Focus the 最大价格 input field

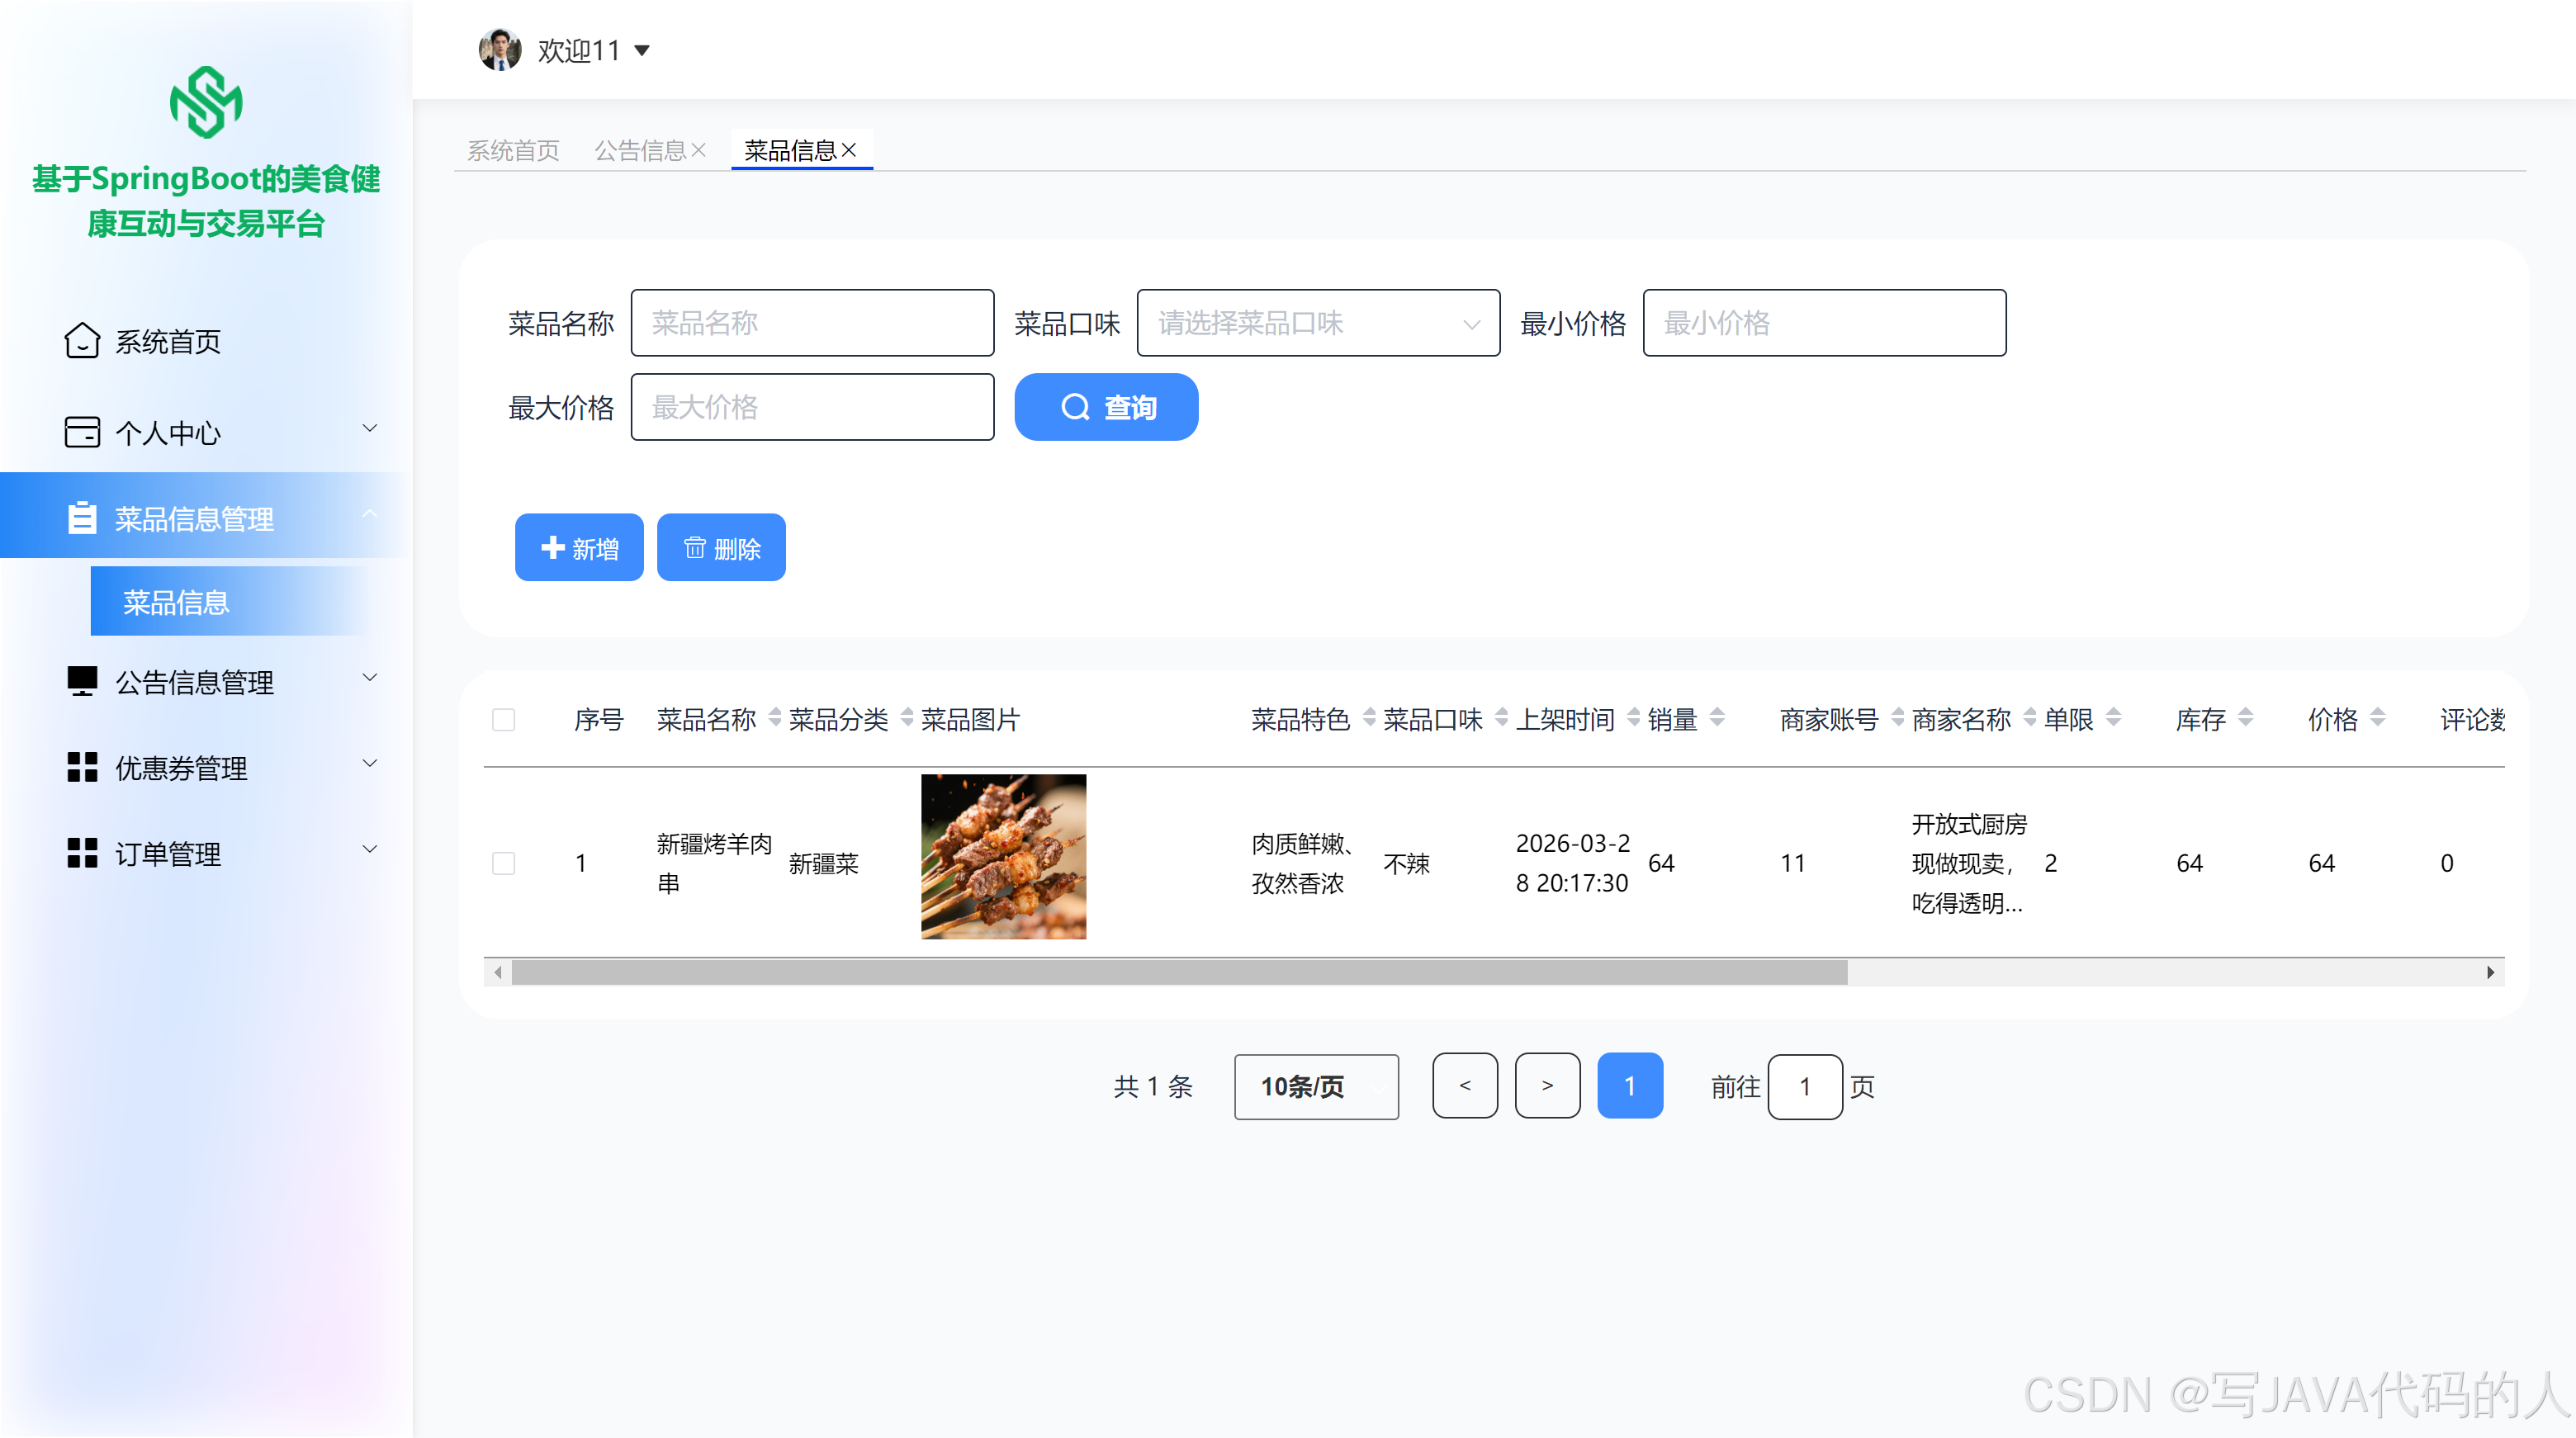[x=812, y=407]
